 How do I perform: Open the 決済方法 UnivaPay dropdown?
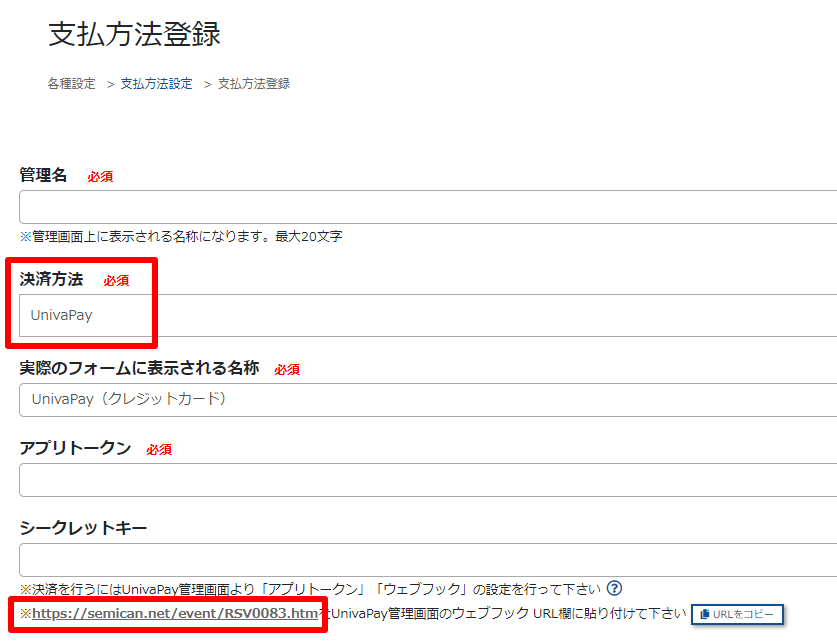tap(428, 315)
